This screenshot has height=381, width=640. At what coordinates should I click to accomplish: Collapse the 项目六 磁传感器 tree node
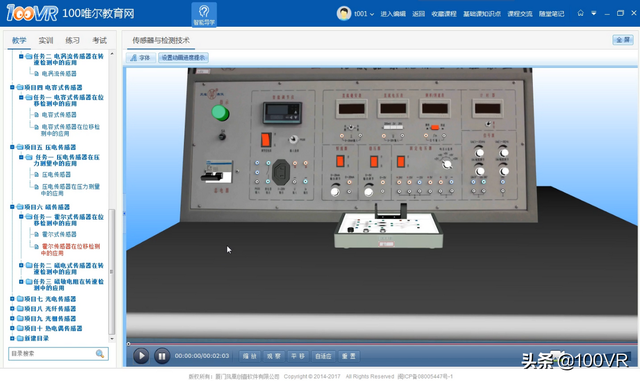click(12, 207)
